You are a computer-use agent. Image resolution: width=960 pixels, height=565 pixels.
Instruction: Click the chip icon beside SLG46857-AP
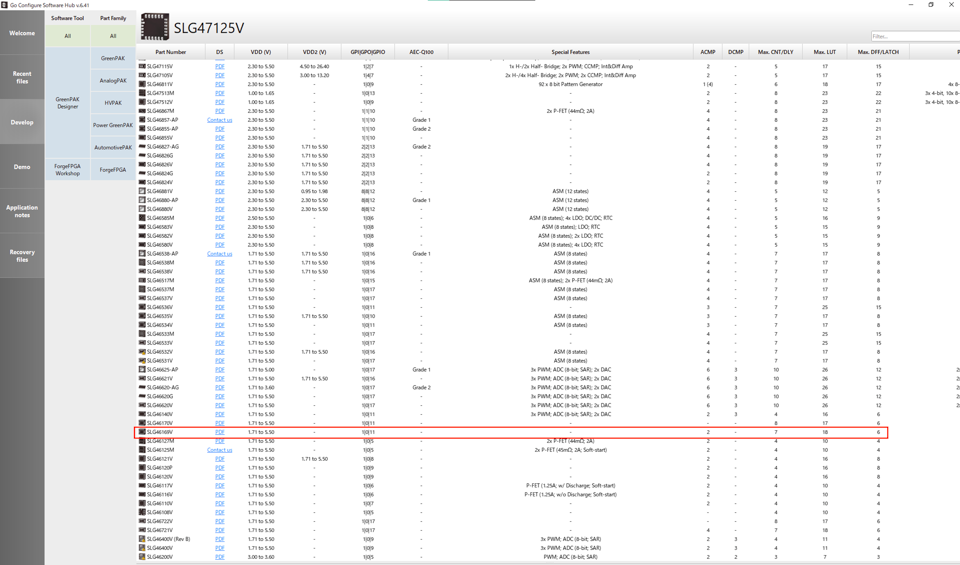point(142,120)
